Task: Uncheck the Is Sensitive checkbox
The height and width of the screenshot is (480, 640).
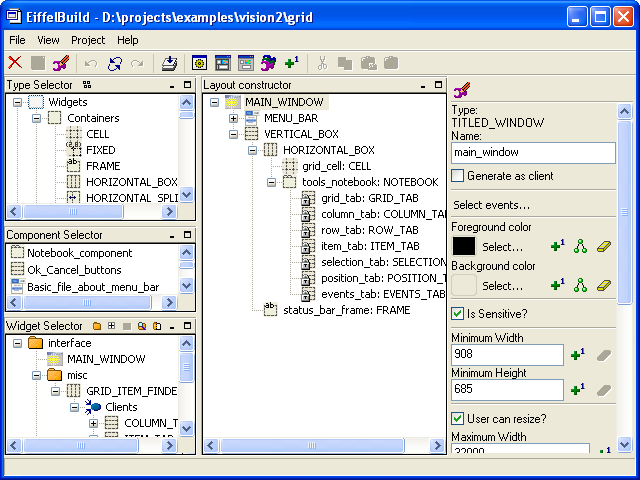Action: pos(458,314)
